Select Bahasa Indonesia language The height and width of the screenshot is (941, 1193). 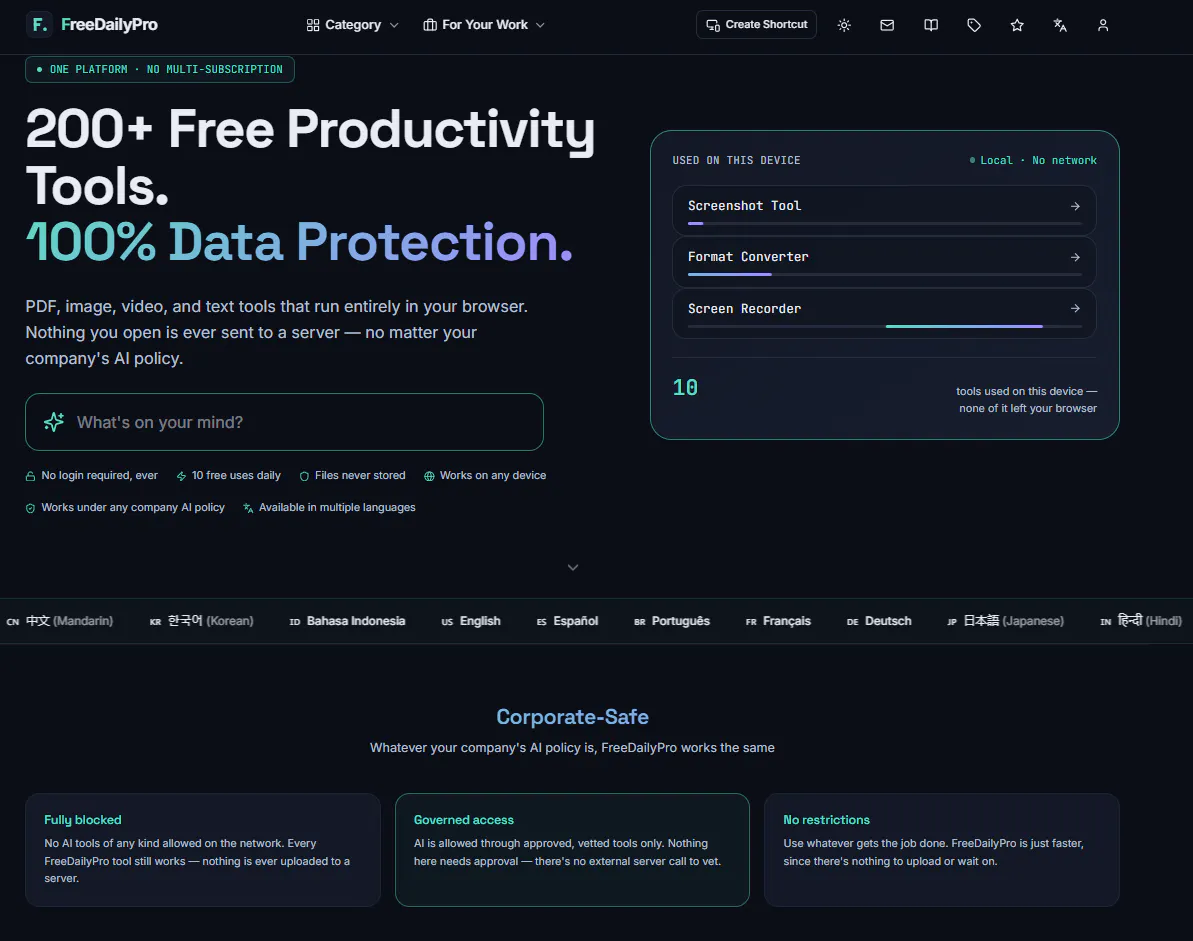(347, 622)
